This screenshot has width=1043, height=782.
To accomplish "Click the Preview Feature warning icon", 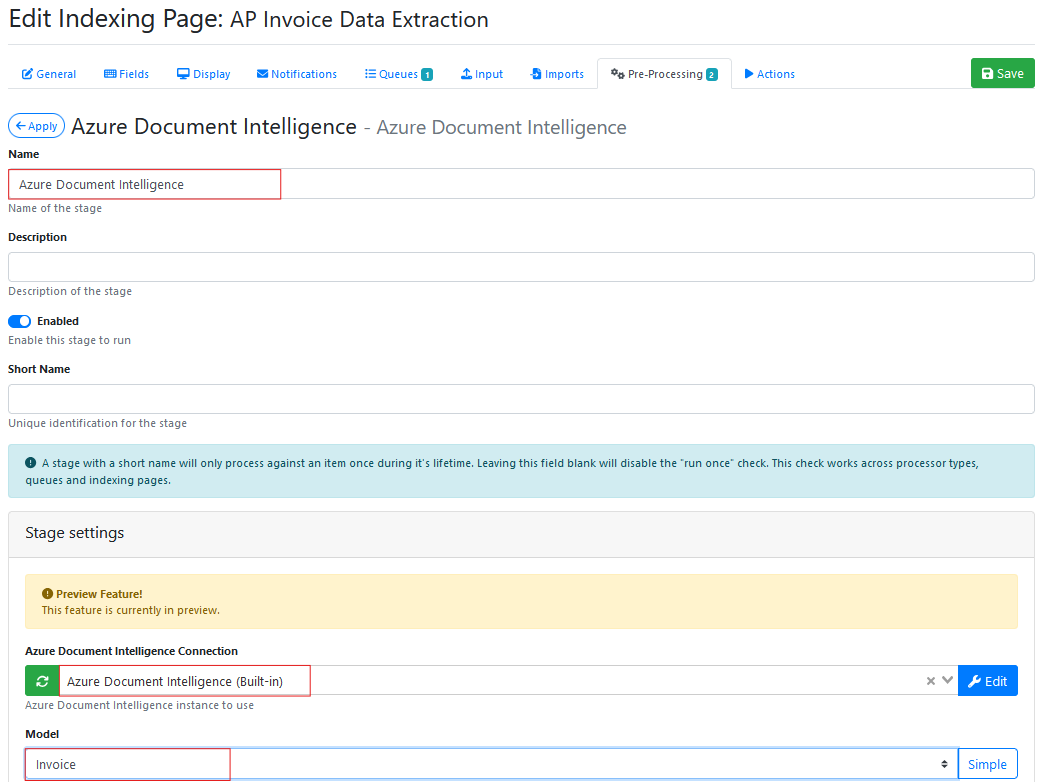I will click(x=47, y=594).
